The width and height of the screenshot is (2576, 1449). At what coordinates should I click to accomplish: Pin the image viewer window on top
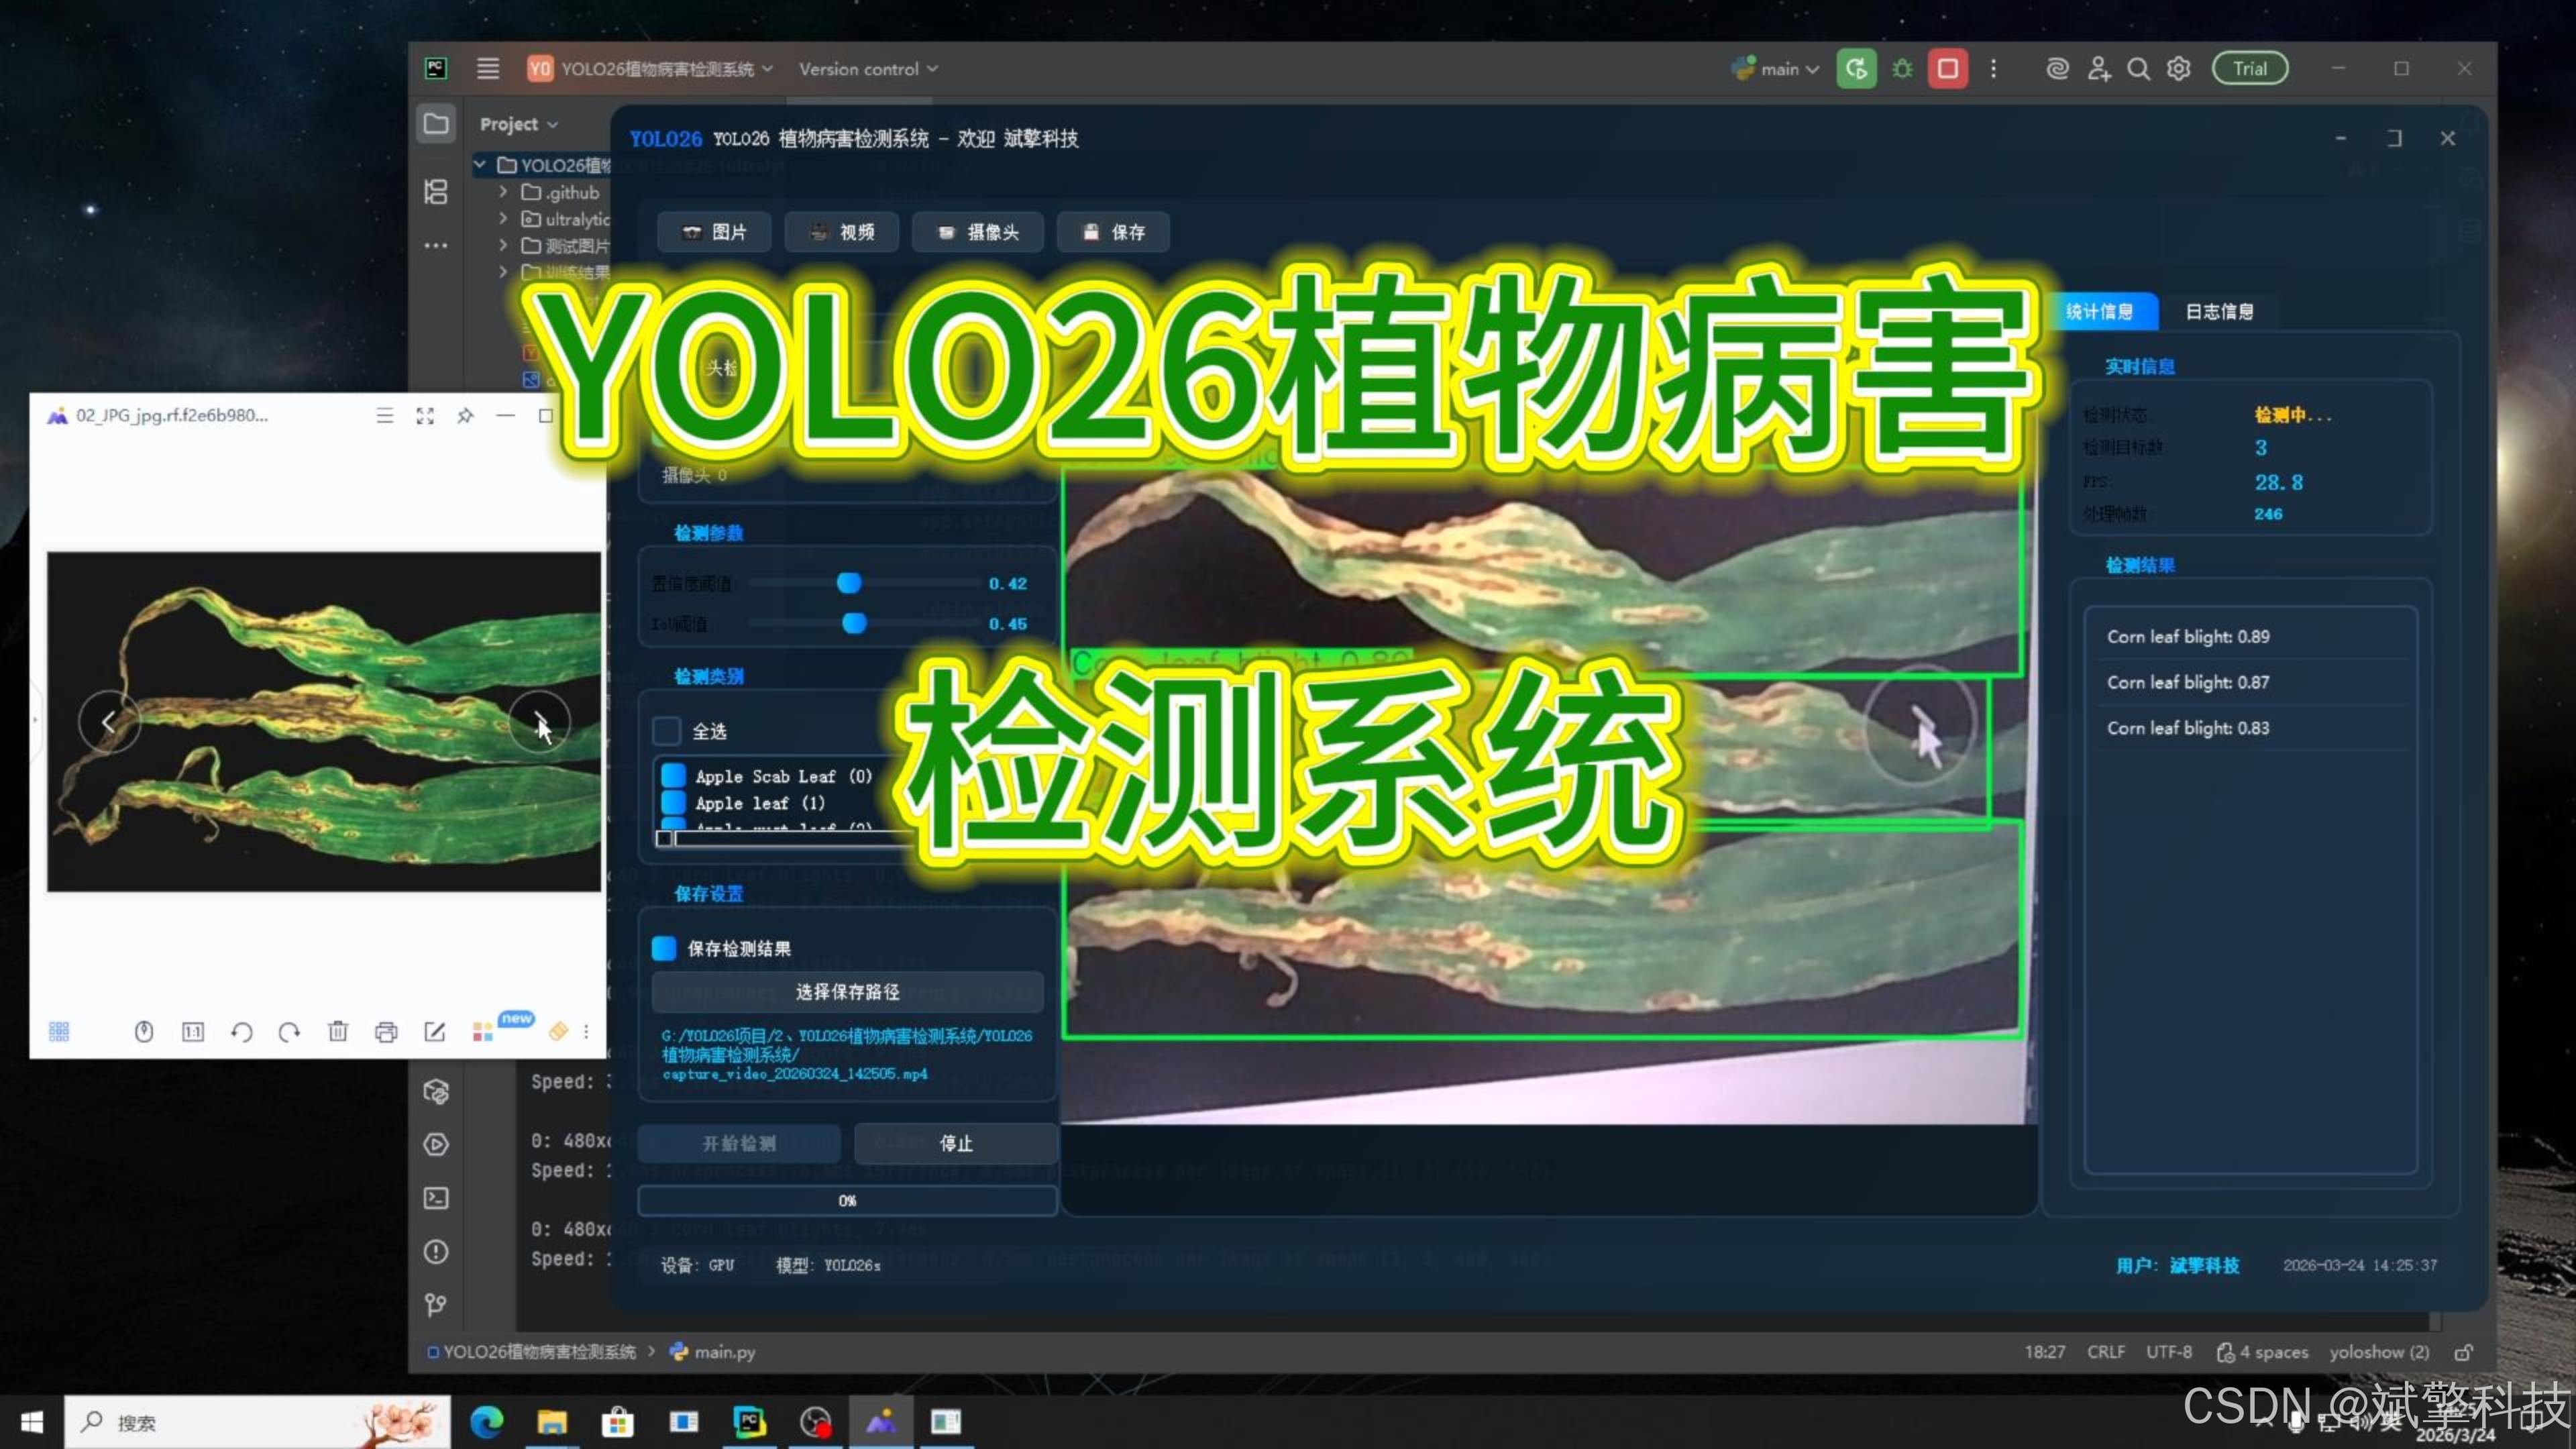click(x=465, y=415)
